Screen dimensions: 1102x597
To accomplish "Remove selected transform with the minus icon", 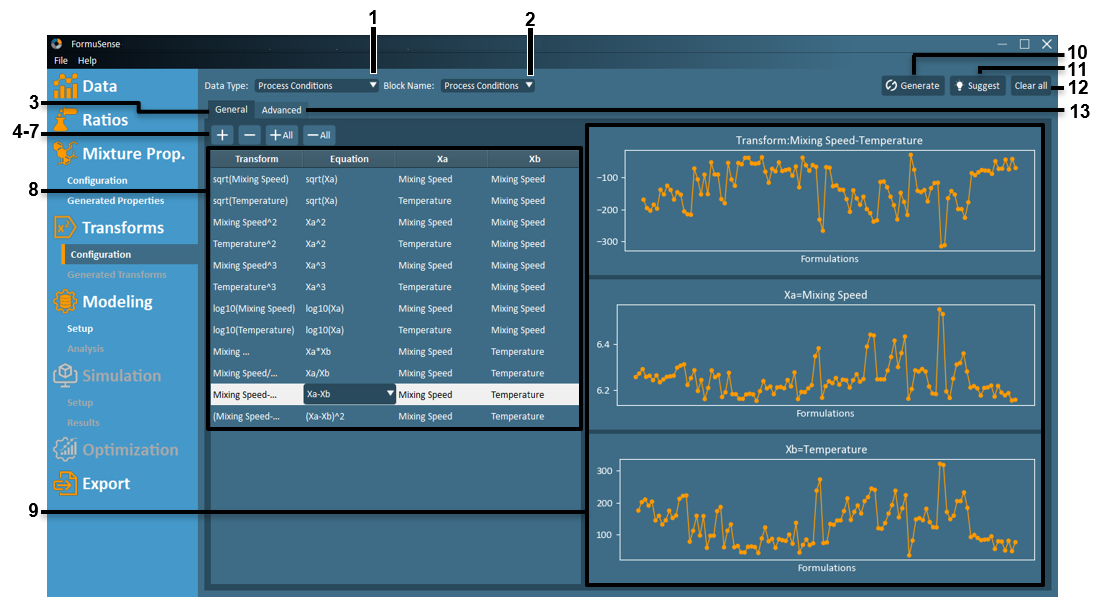I will point(250,134).
